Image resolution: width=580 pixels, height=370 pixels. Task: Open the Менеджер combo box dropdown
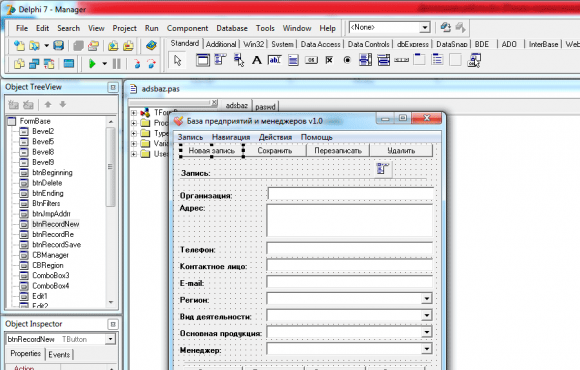point(426,349)
